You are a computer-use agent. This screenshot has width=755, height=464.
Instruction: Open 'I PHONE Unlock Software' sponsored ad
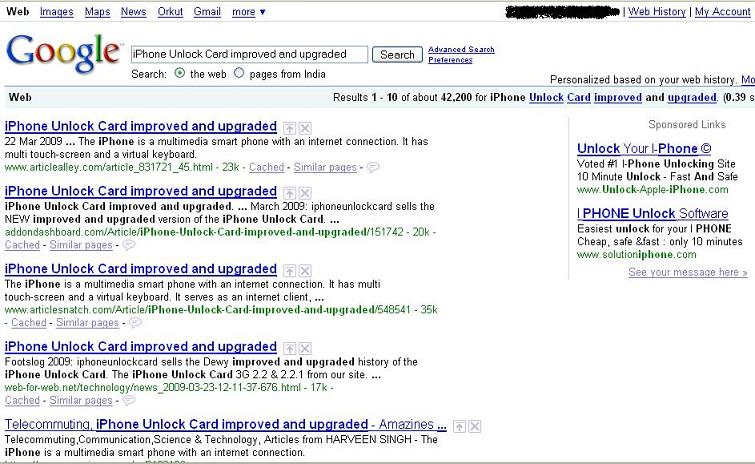[x=652, y=213]
